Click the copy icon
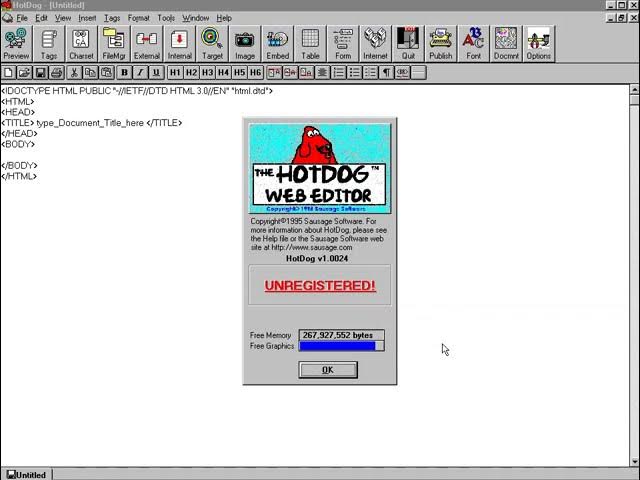Viewport: 640px width, 480px height. (90, 73)
